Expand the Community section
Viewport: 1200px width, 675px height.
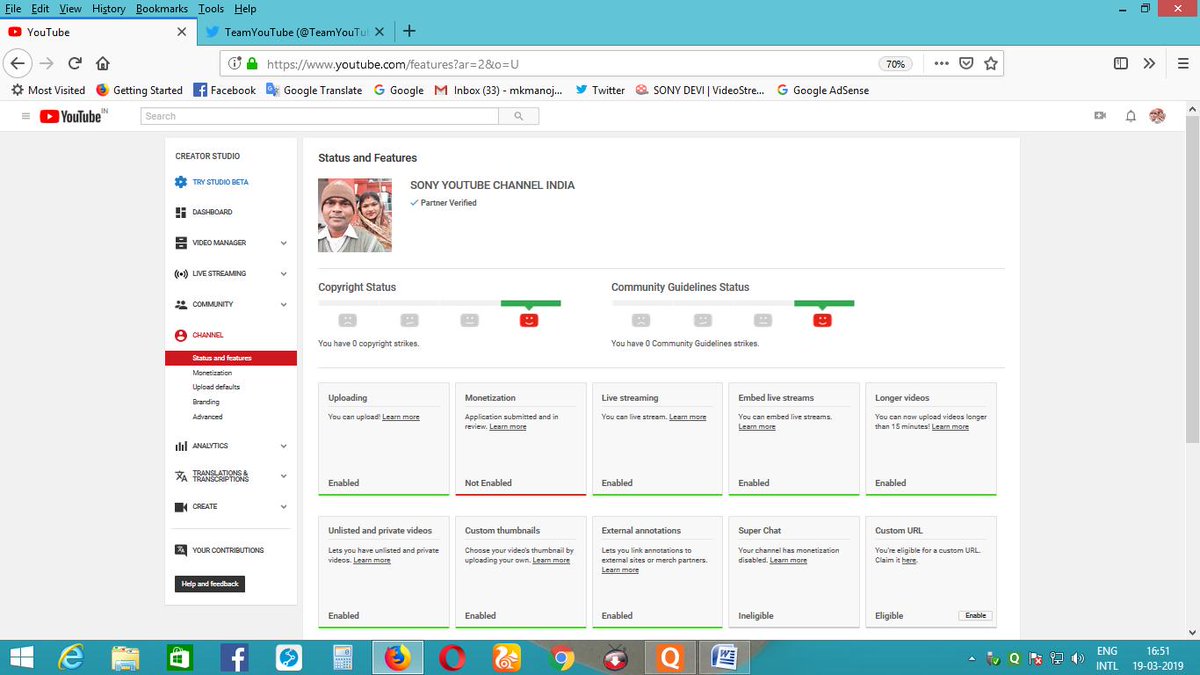point(283,304)
